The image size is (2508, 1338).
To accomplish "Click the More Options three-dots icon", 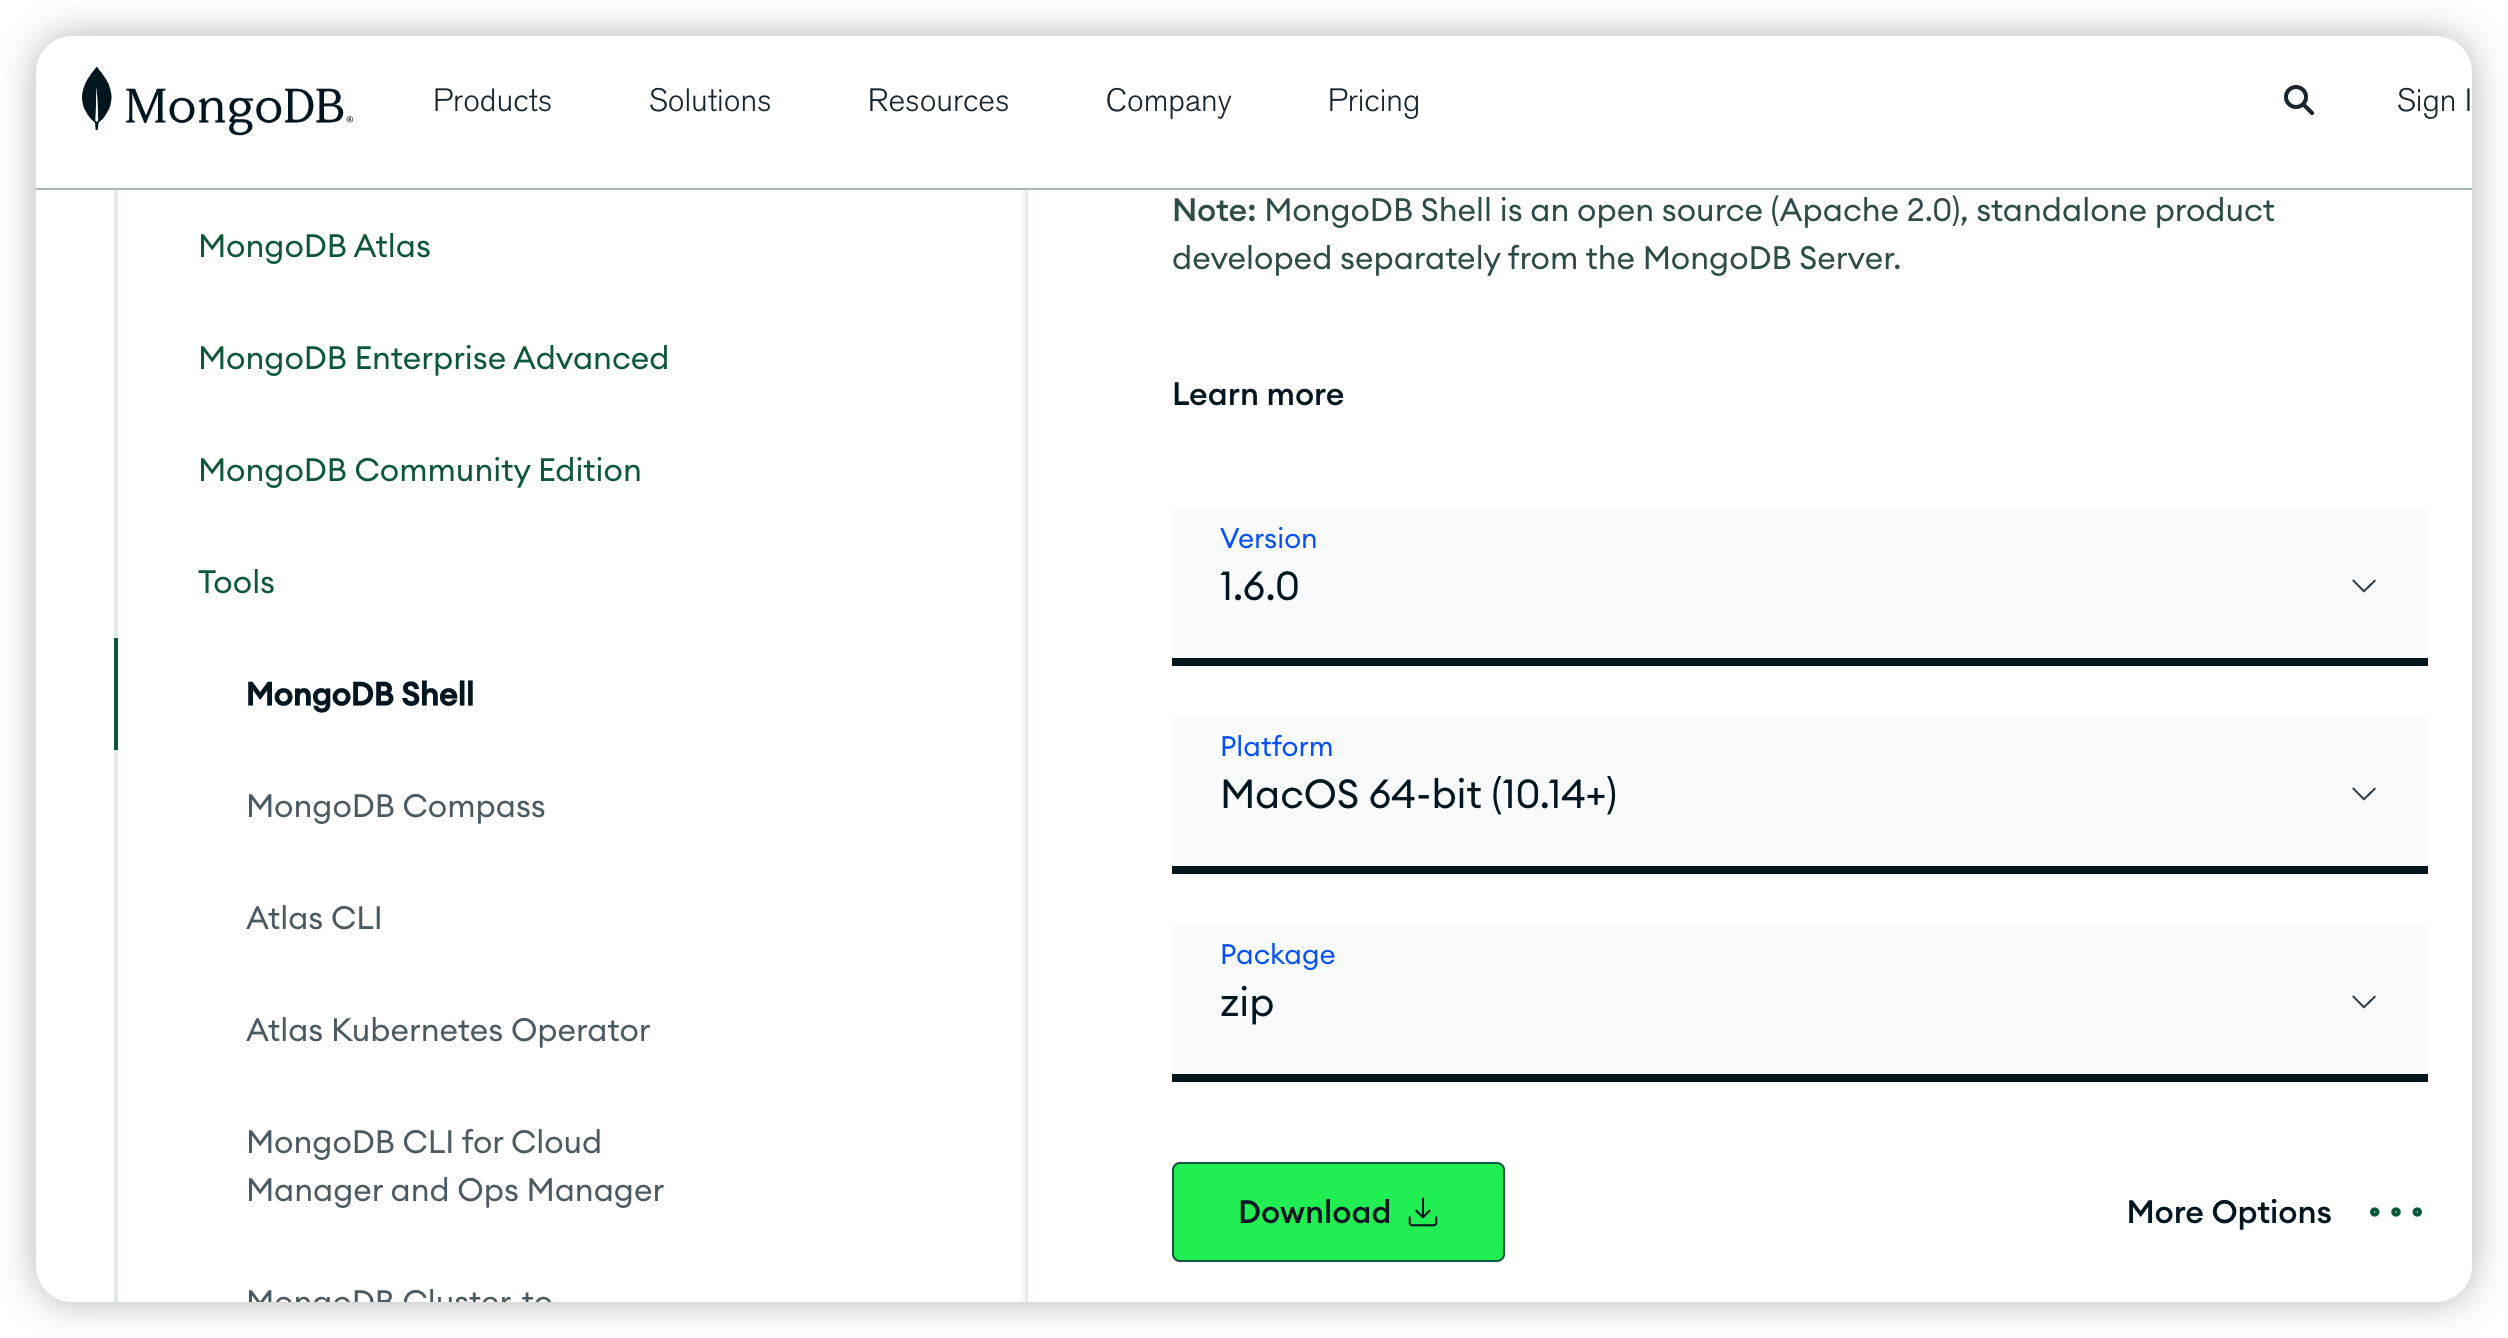I will (x=2395, y=1212).
